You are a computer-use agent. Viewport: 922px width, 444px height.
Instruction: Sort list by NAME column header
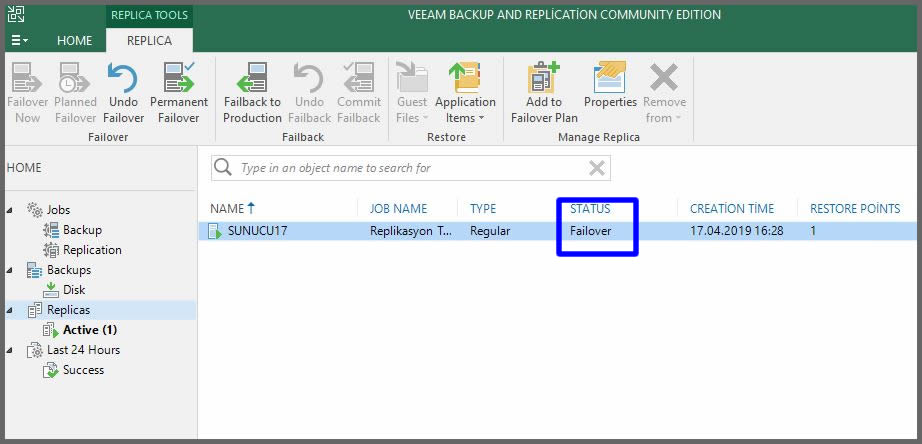(228, 209)
